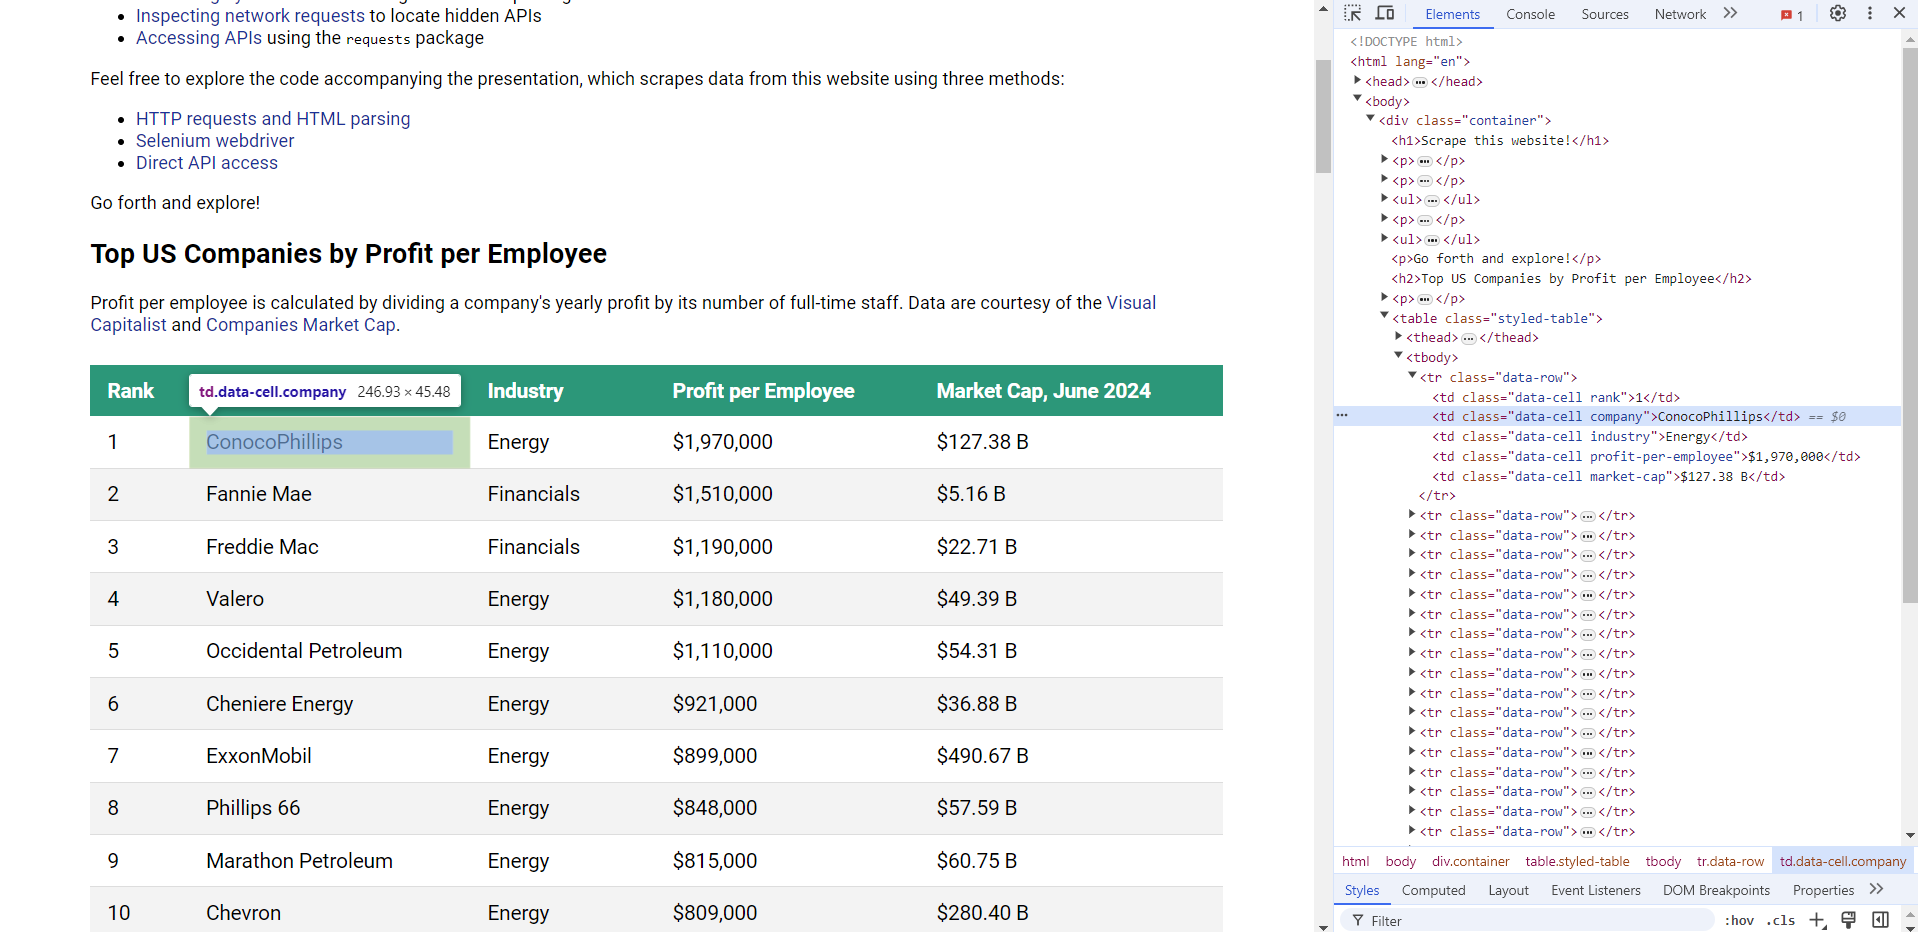Select the td industry Energy node
Screen dimensions: 1918x932
click(x=1589, y=437)
